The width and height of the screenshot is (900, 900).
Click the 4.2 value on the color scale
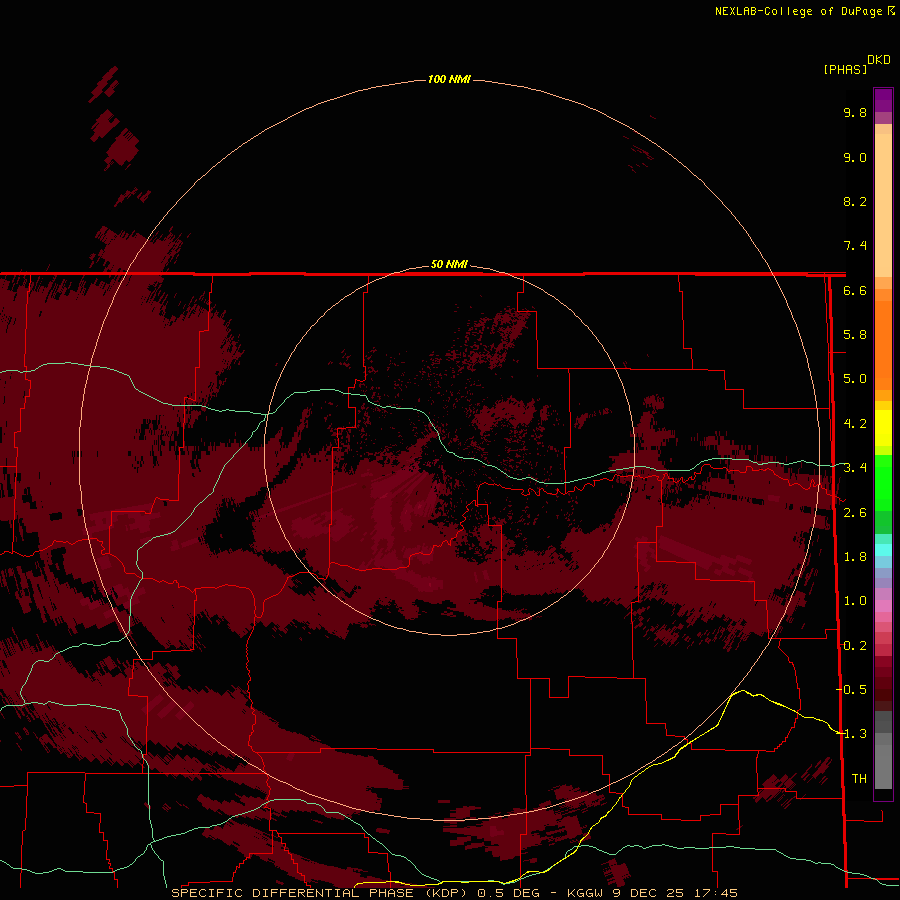tap(855, 424)
